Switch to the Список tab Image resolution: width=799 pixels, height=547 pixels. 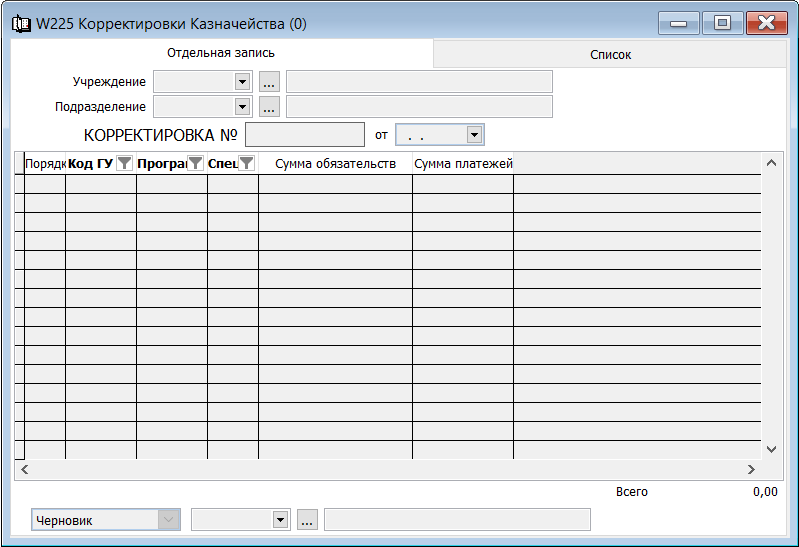click(x=610, y=55)
